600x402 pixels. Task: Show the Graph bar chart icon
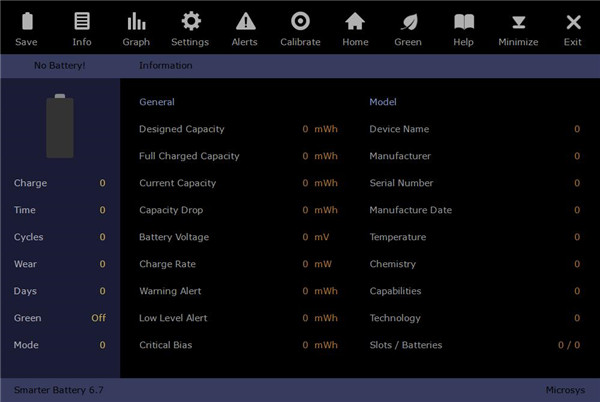pyautogui.click(x=136, y=22)
